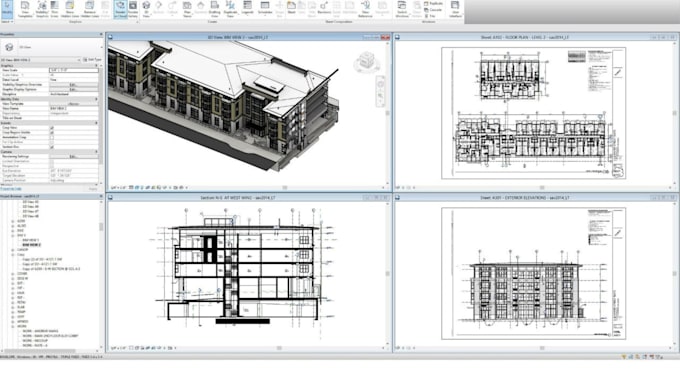
Task: Open the User Interface ribbon button
Action: coord(455,10)
